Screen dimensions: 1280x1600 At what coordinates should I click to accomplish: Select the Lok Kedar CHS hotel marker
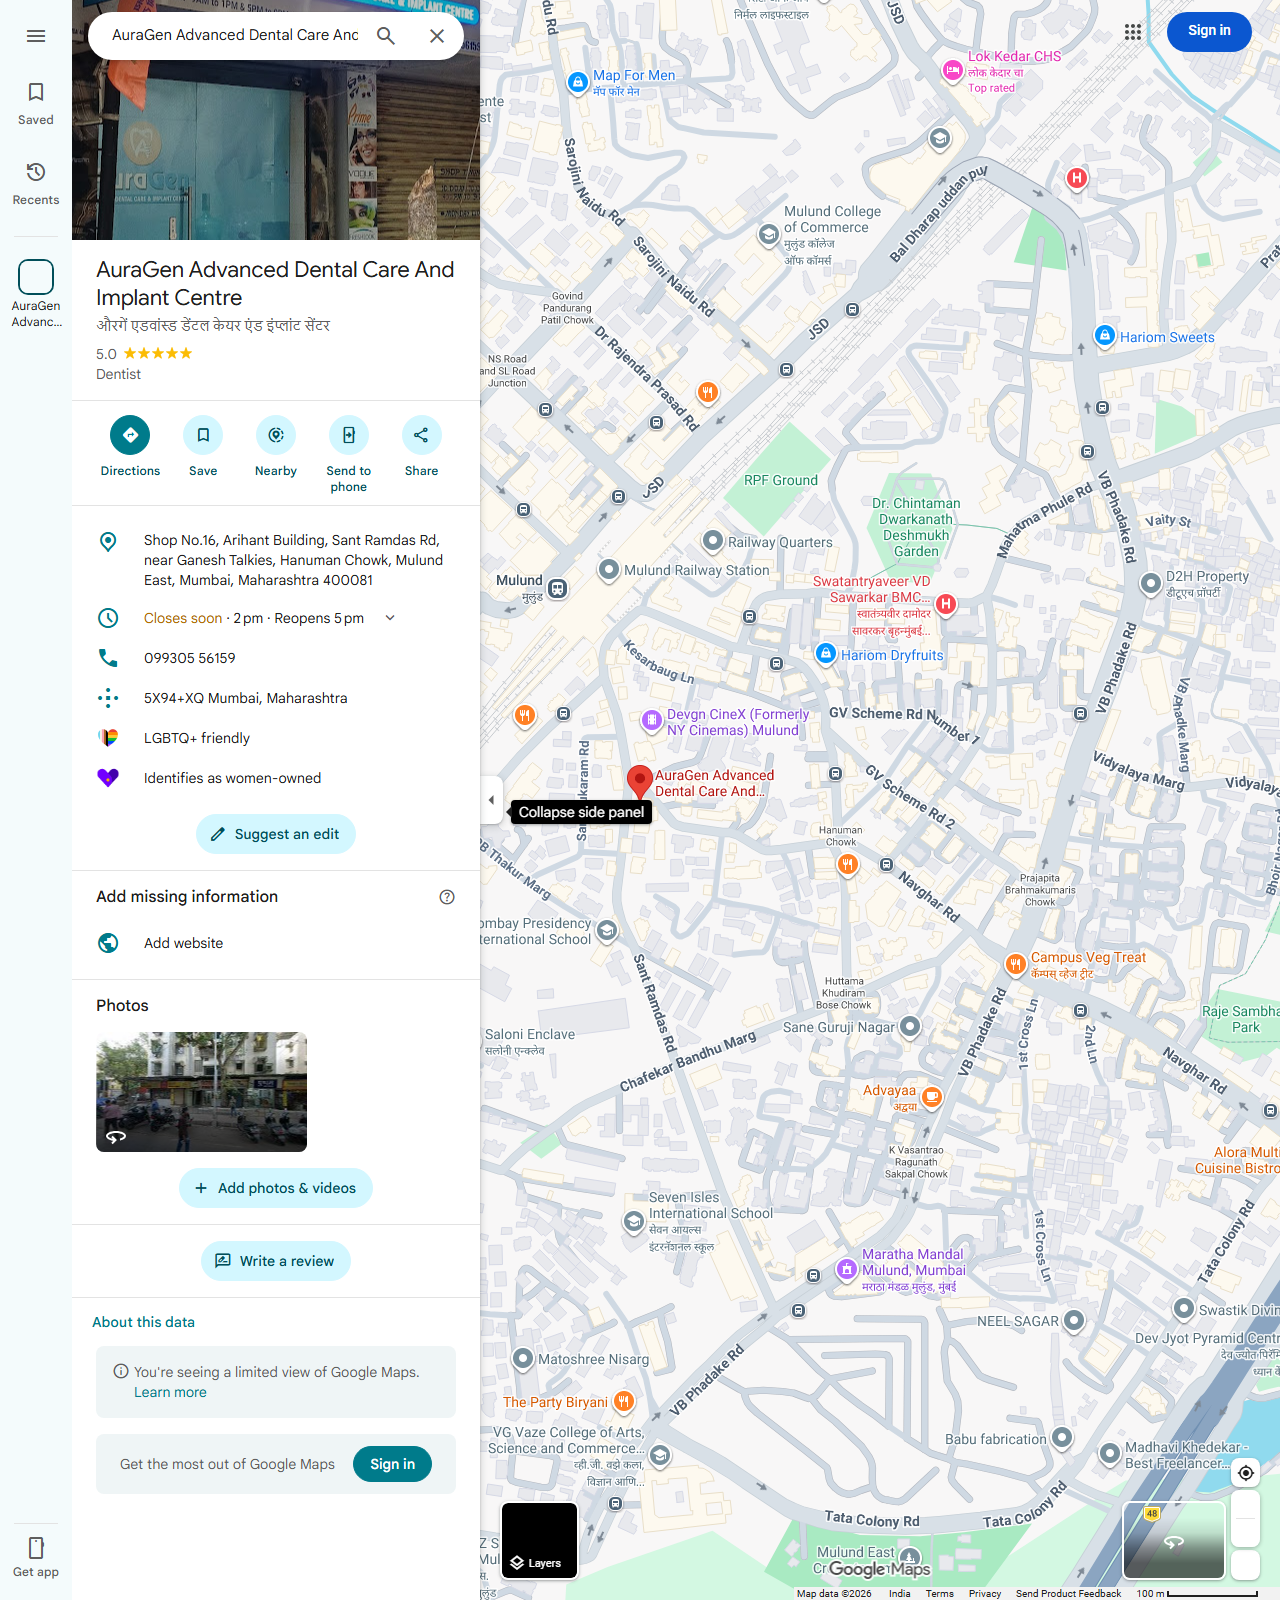click(x=953, y=70)
